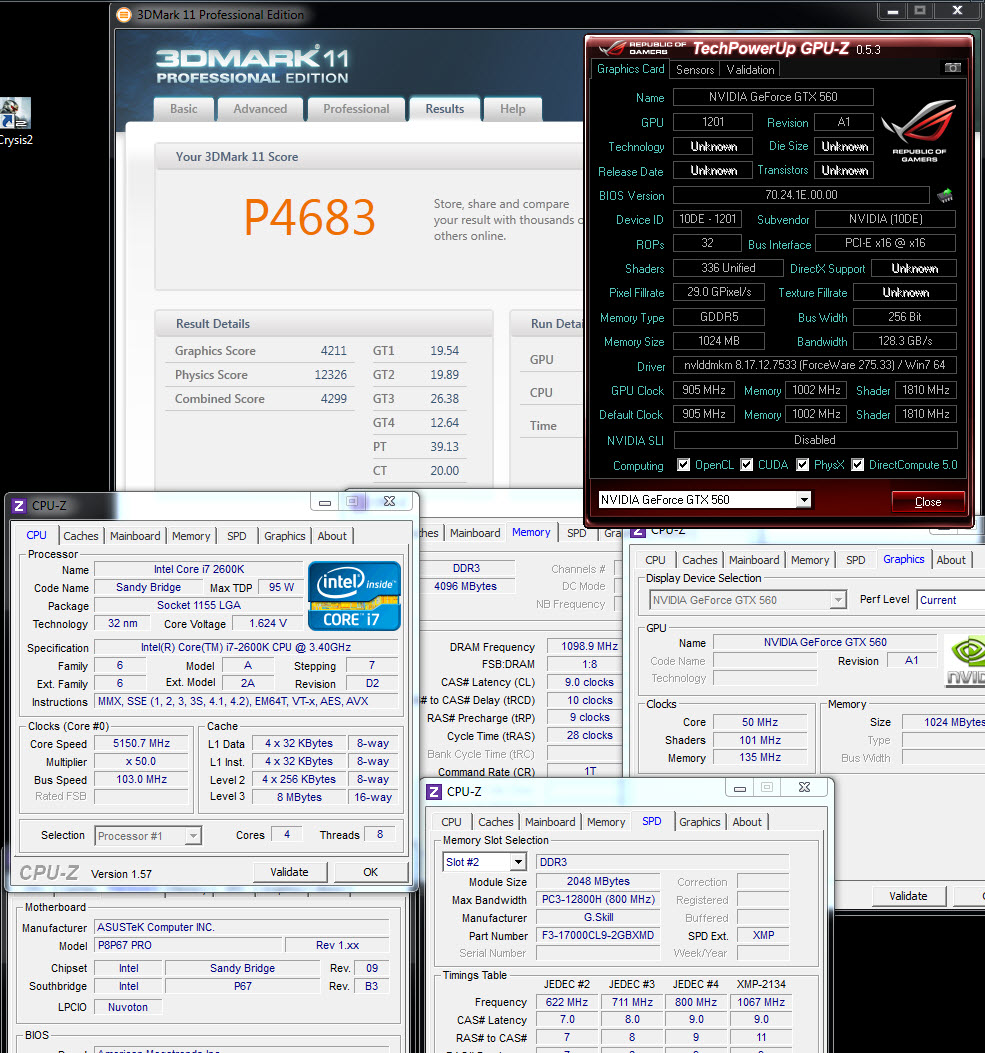Click the Part Number field F3-17000CL9-2GBXMD
The image size is (985, 1053).
tap(598, 935)
